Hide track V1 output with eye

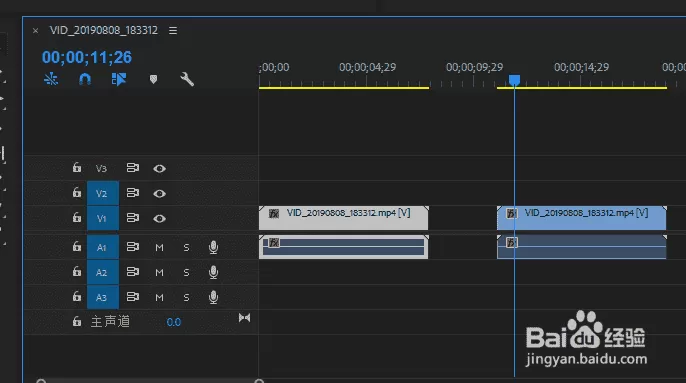[x=159, y=218]
